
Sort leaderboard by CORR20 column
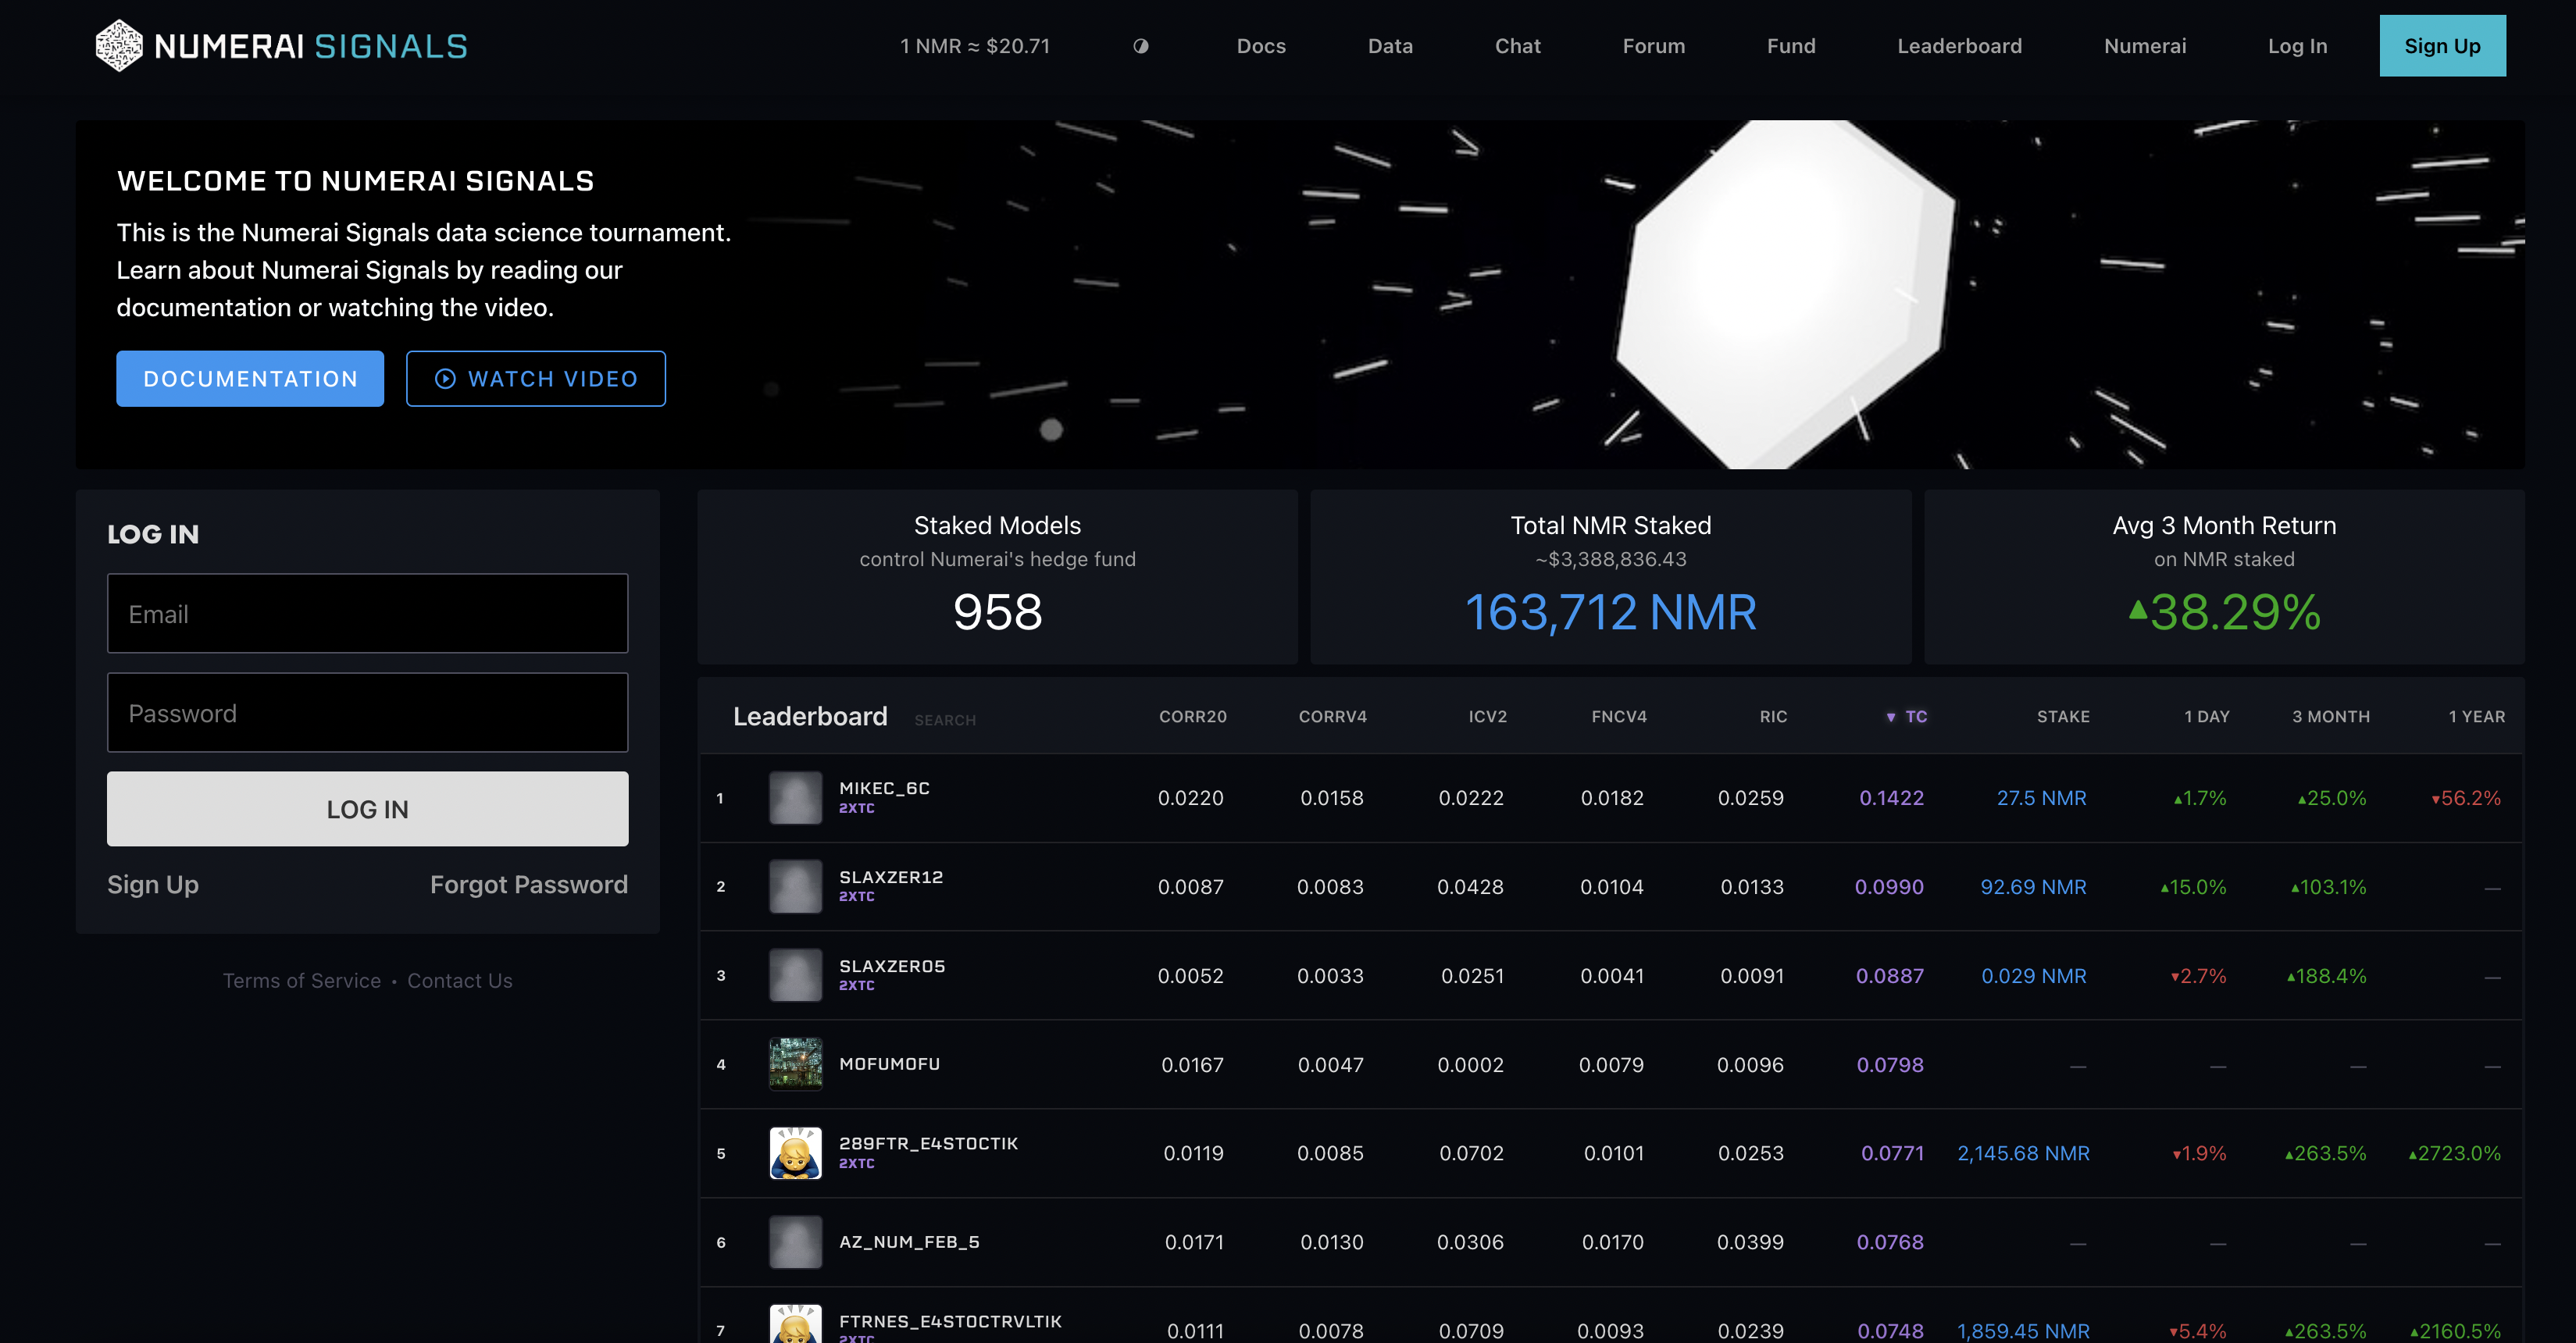click(x=1192, y=717)
